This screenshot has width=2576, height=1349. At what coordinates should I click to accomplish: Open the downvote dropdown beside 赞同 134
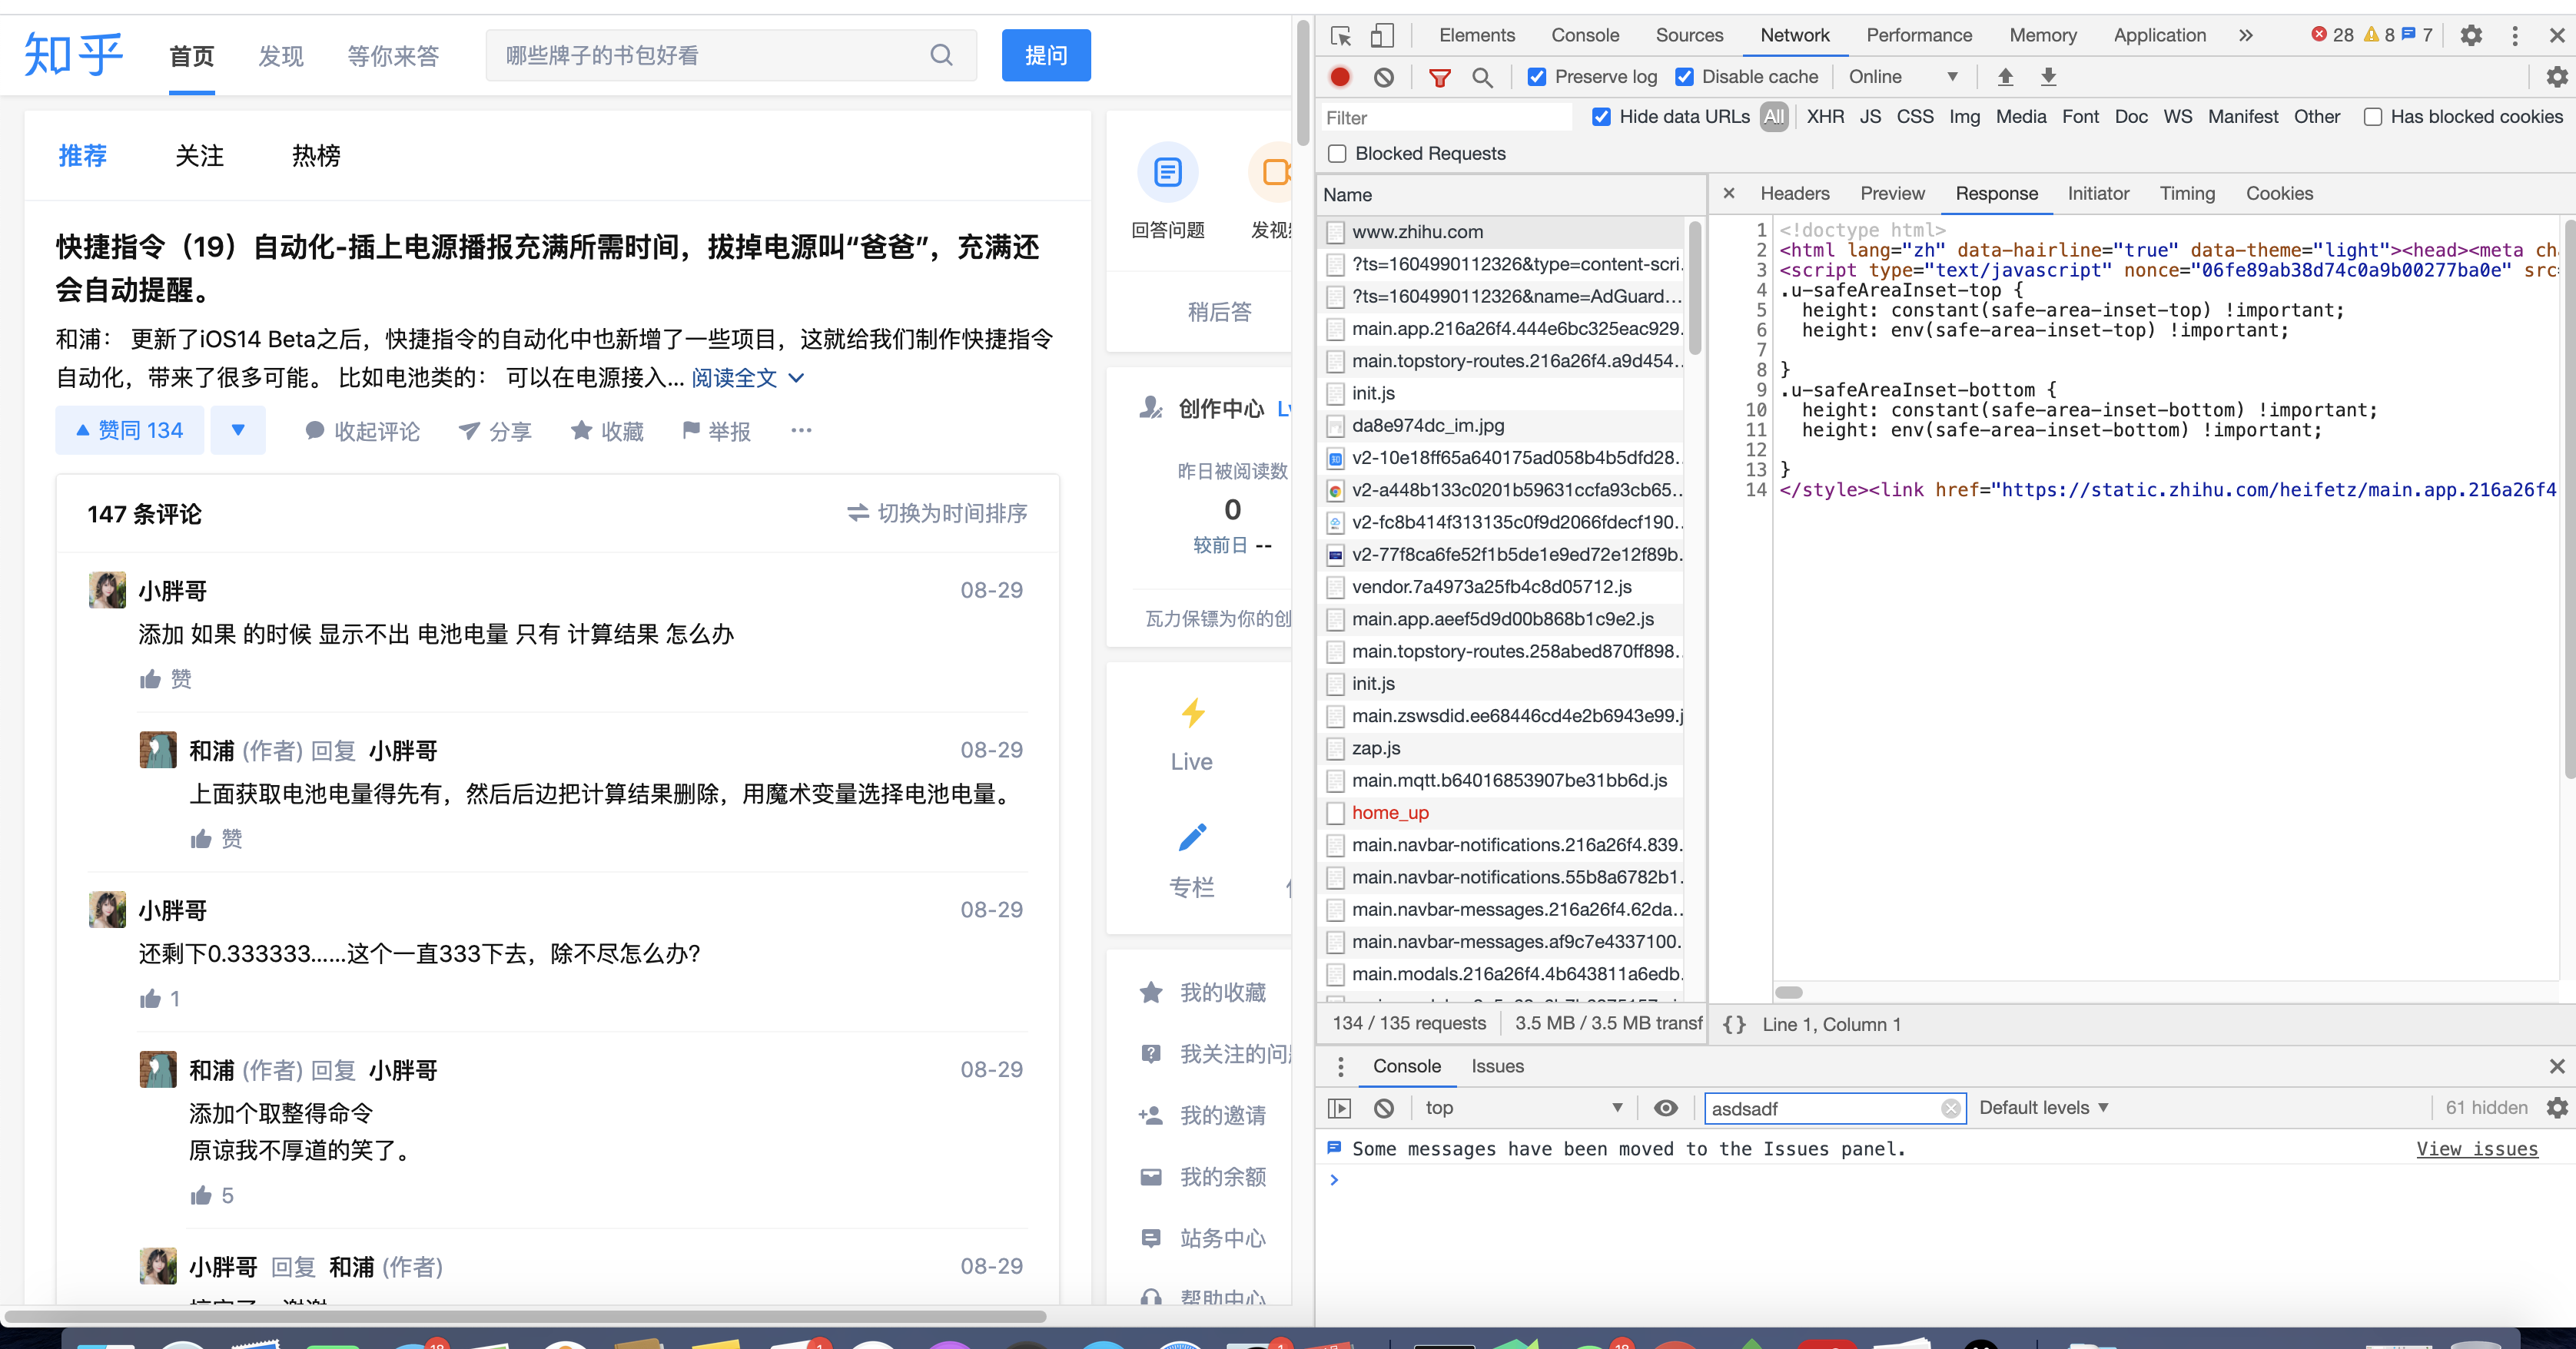click(238, 430)
